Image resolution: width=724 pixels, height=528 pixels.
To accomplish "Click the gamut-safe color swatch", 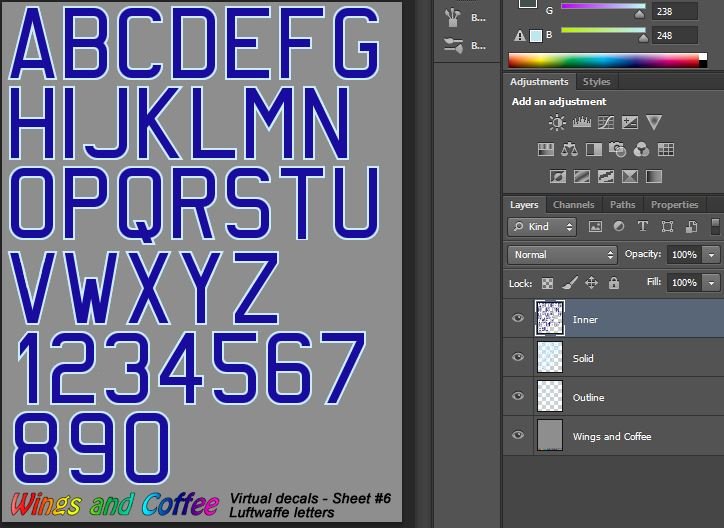I will point(536,36).
